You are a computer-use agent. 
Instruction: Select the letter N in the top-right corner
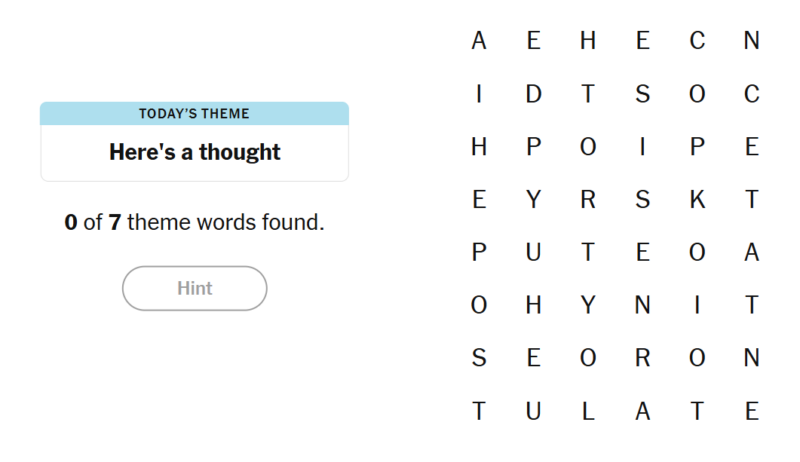point(752,41)
